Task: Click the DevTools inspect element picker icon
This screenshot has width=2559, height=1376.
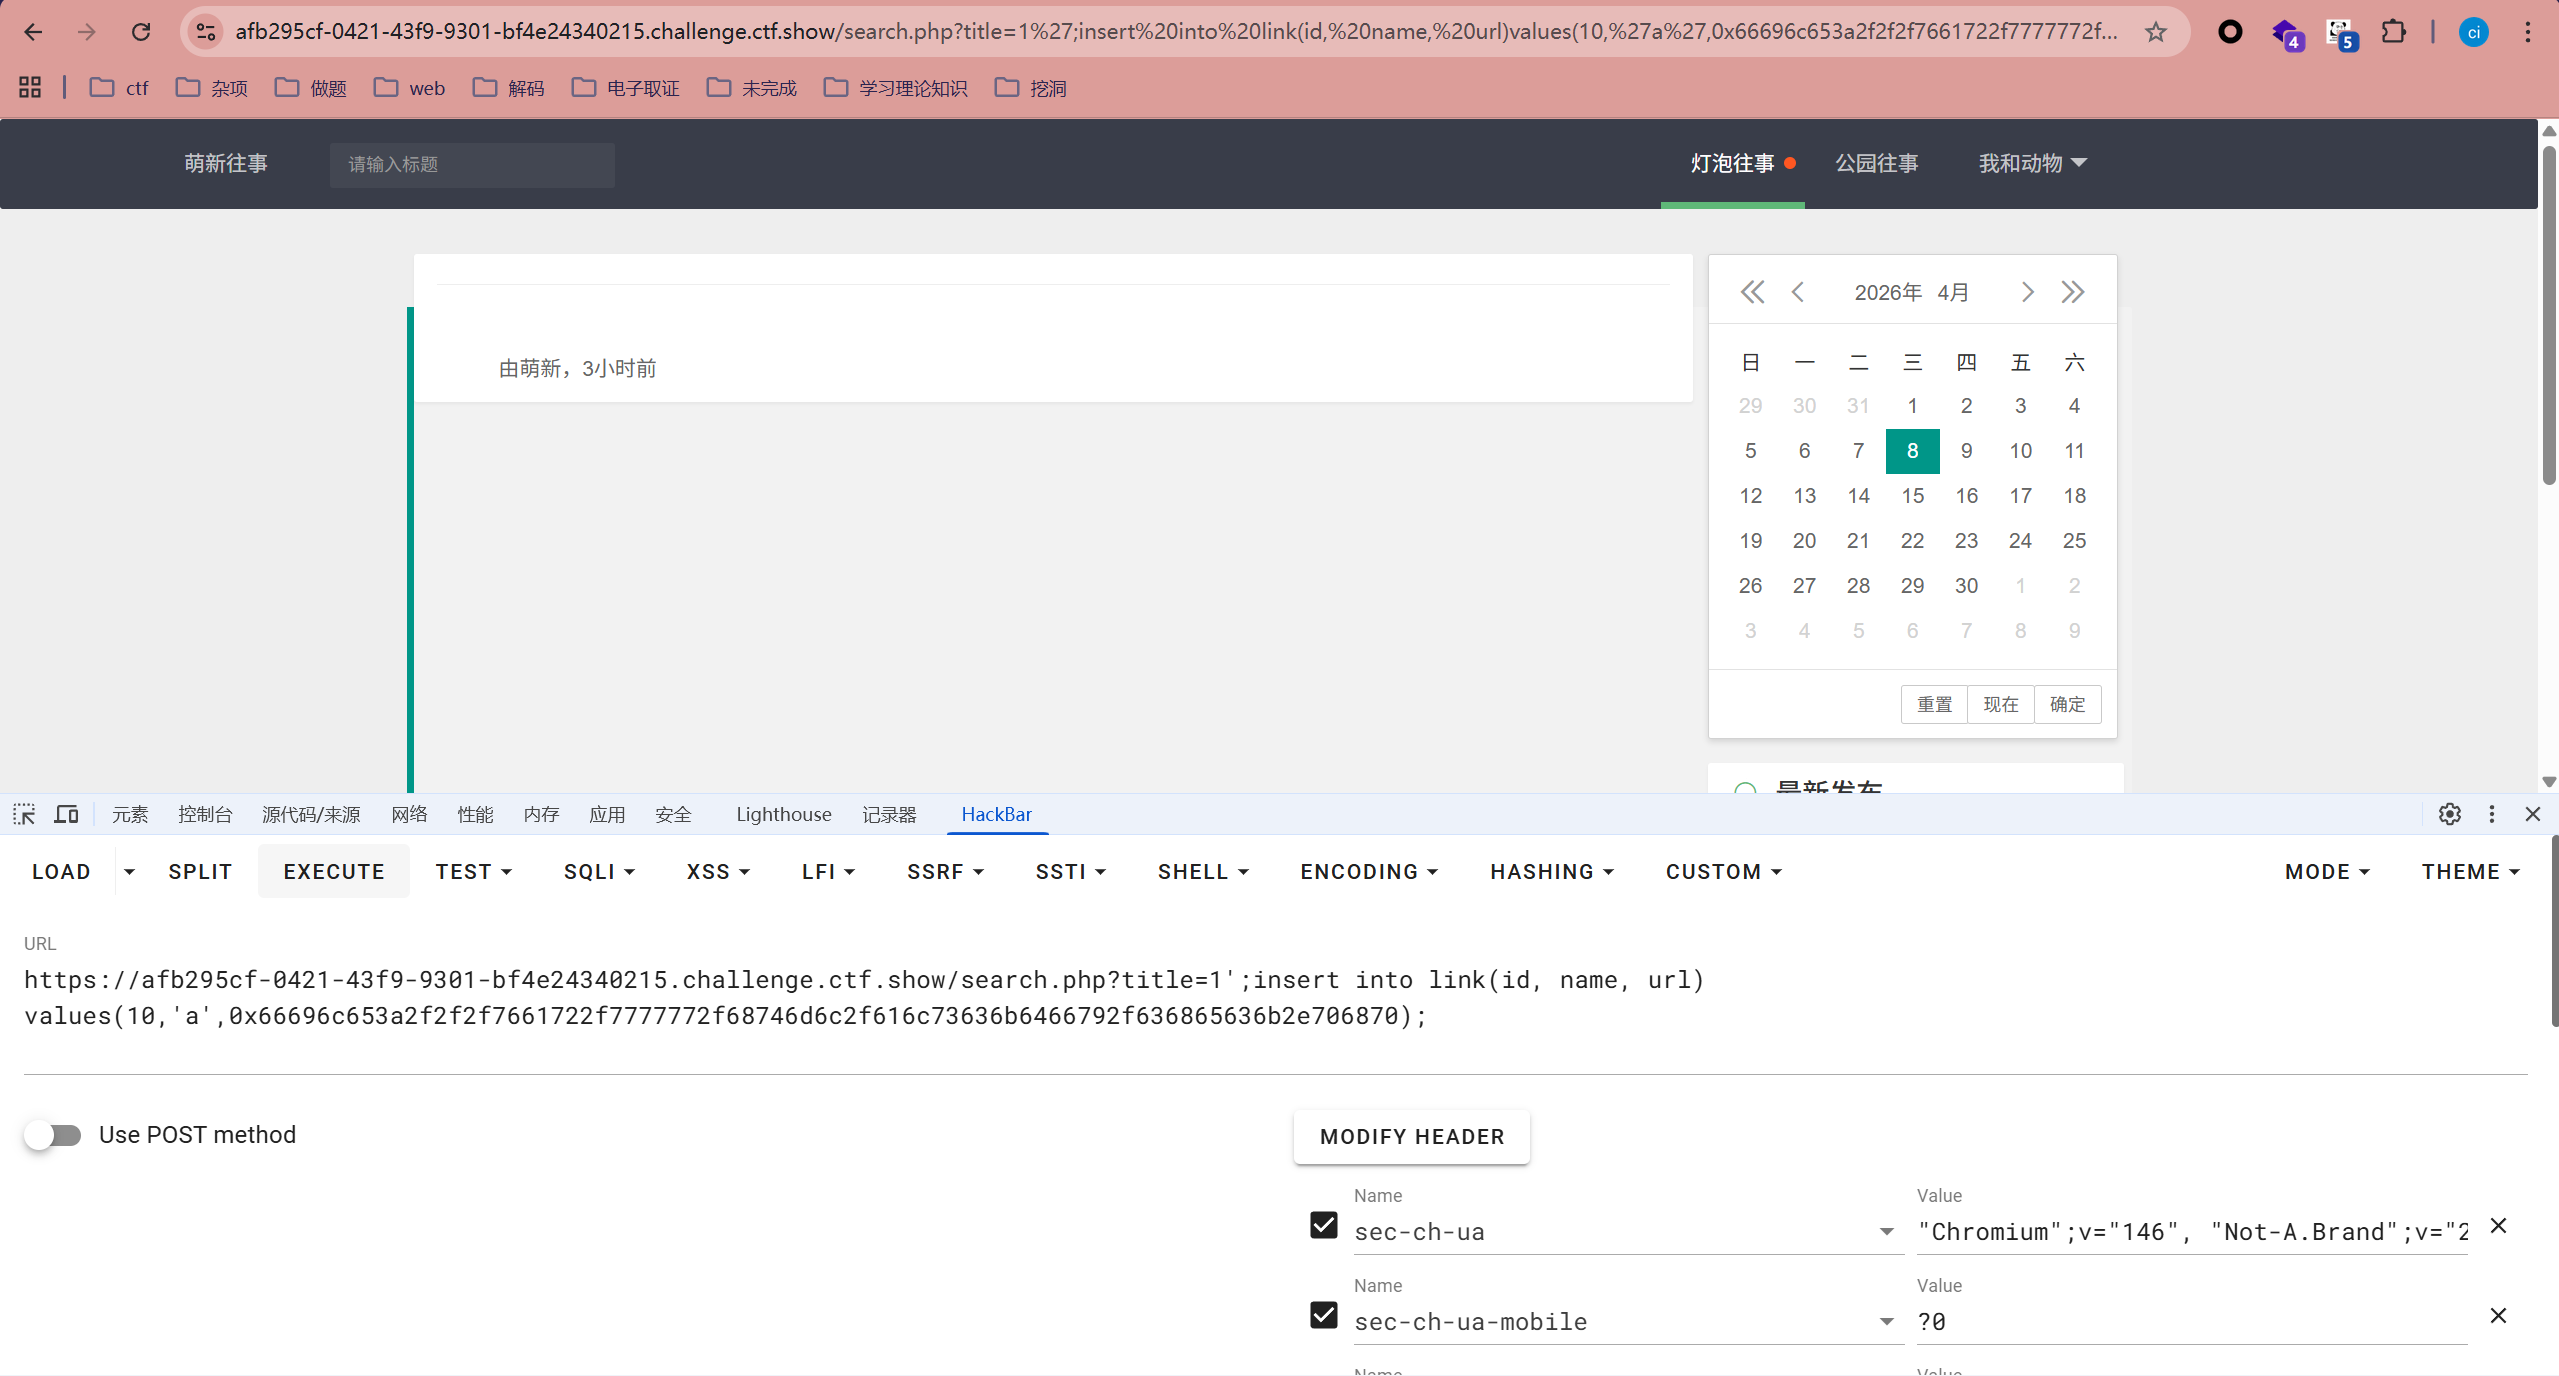Action: (x=24, y=814)
